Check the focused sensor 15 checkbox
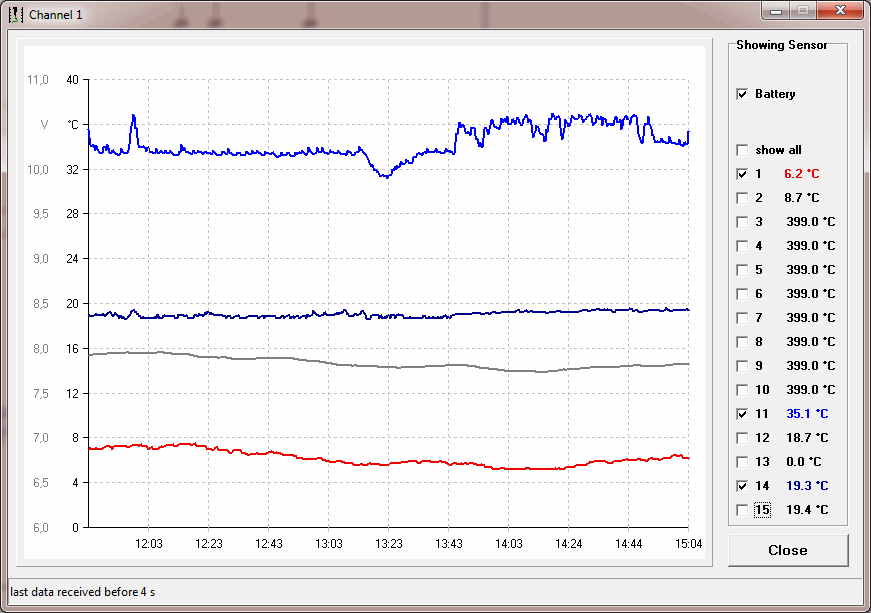871x613 pixels. [x=742, y=510]
